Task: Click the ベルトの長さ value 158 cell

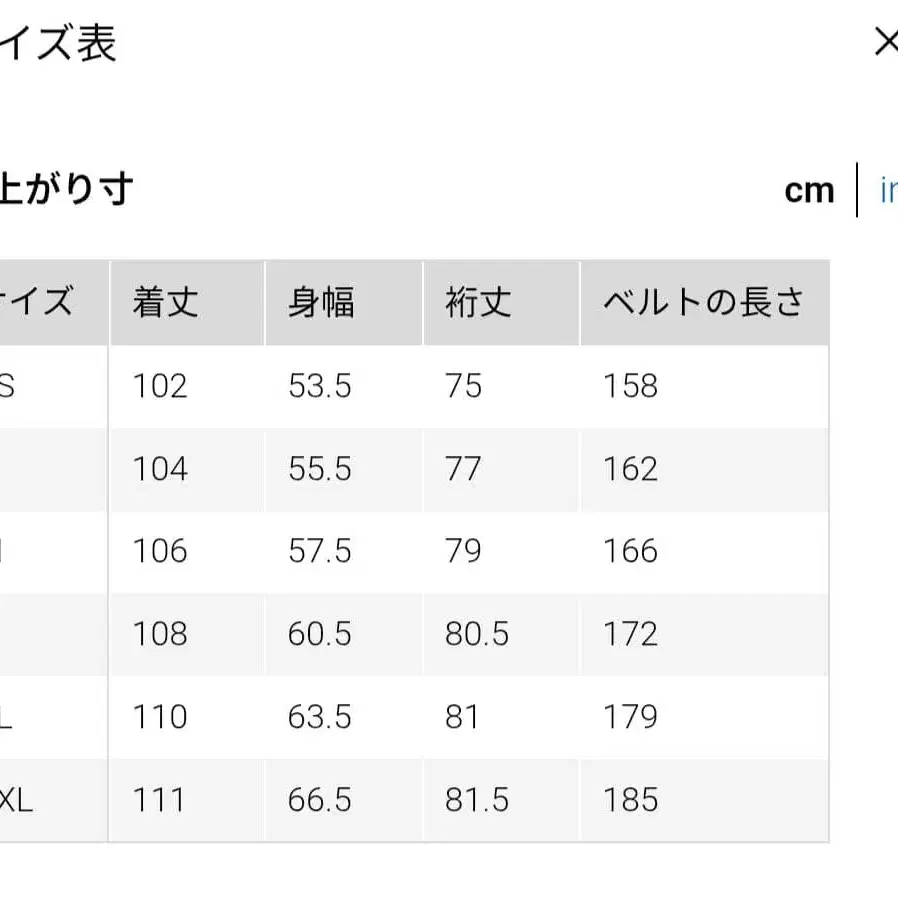Action: pyautogui.click(x=628, y=386)
